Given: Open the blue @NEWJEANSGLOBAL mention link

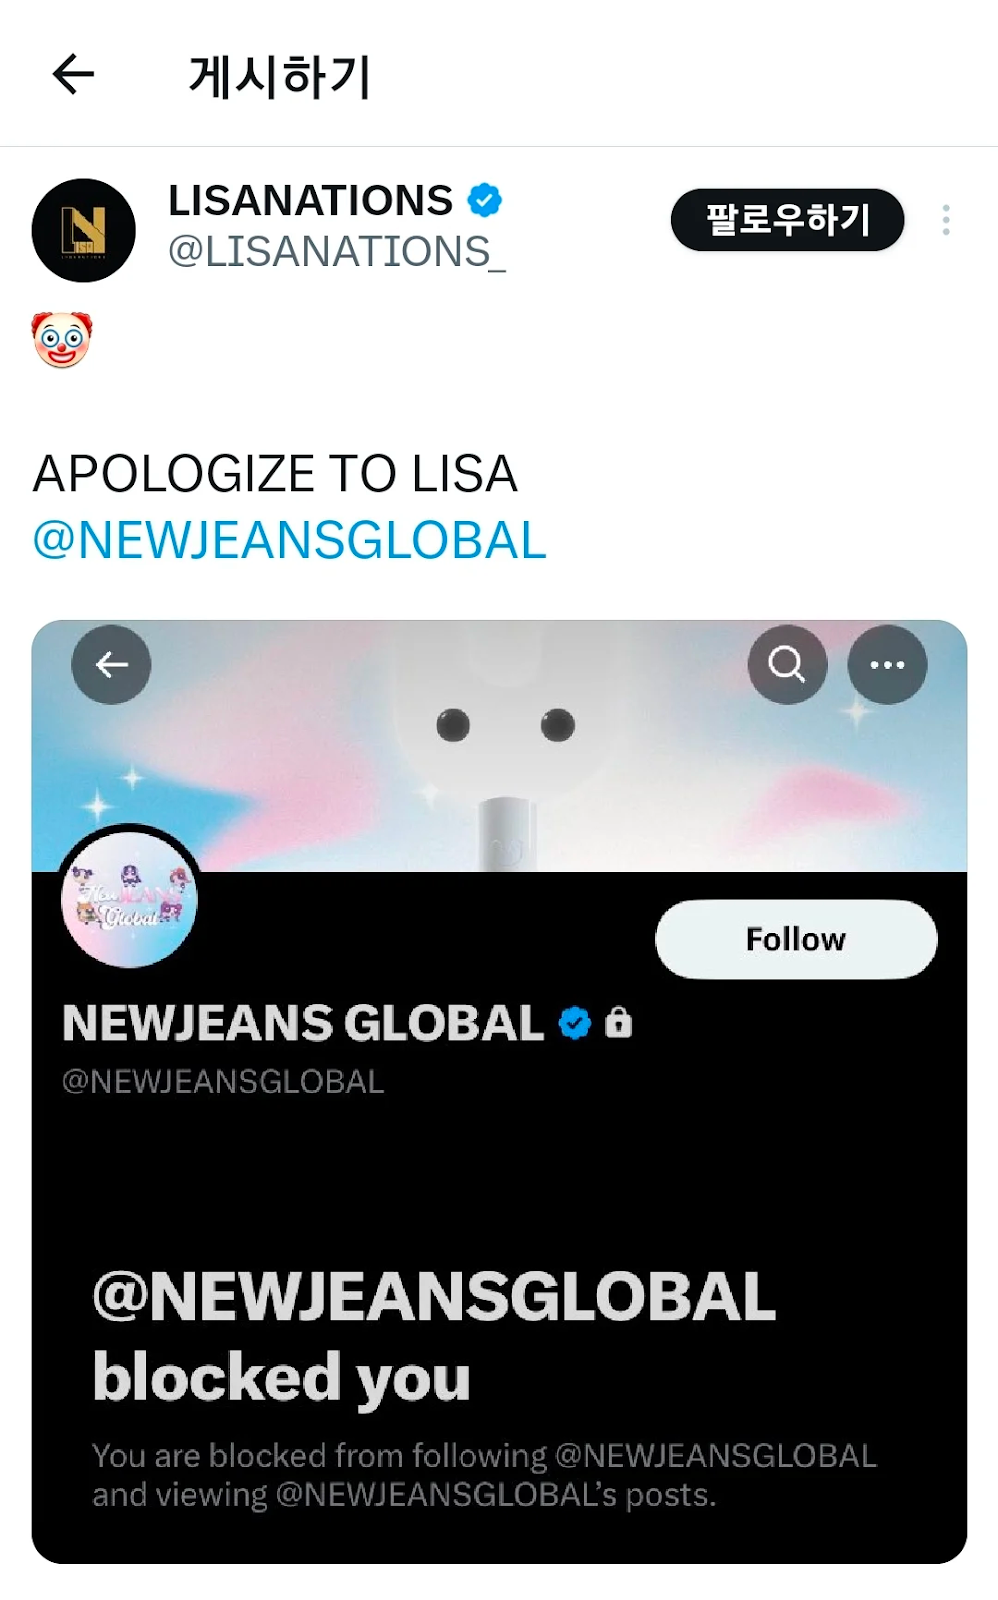Looking at the screenshot, I should [x=290, y=541].
